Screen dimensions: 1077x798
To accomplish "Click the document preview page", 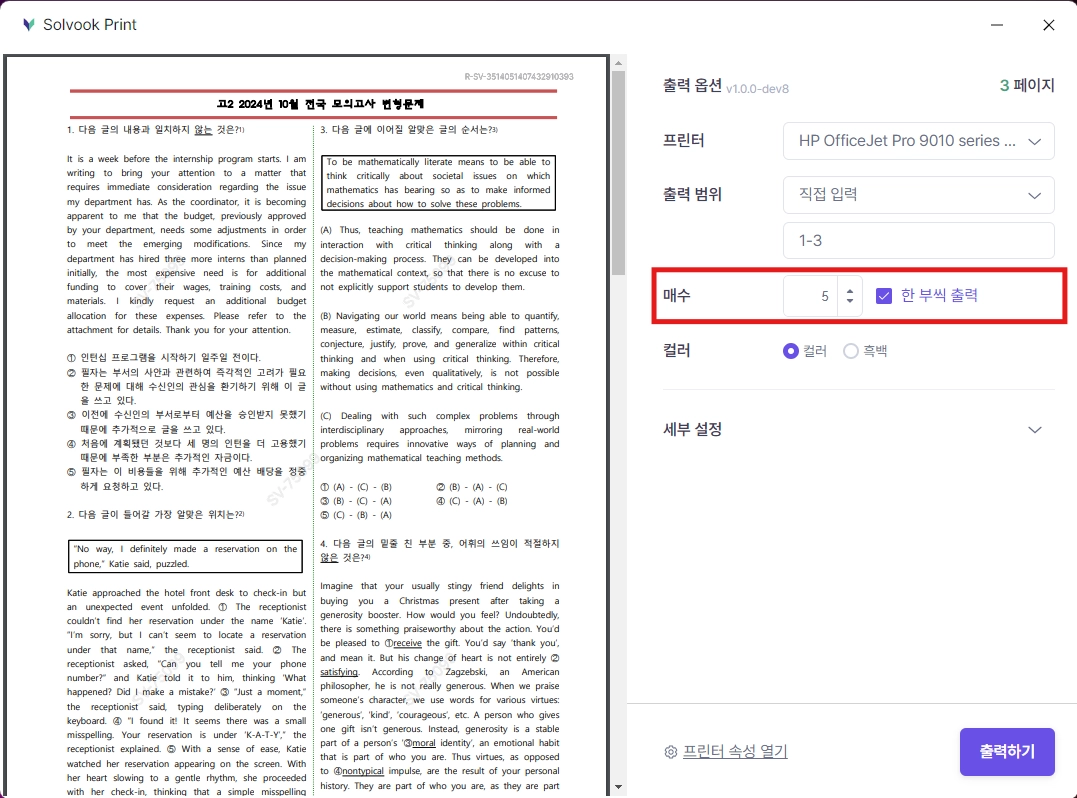I will point(306,426).
